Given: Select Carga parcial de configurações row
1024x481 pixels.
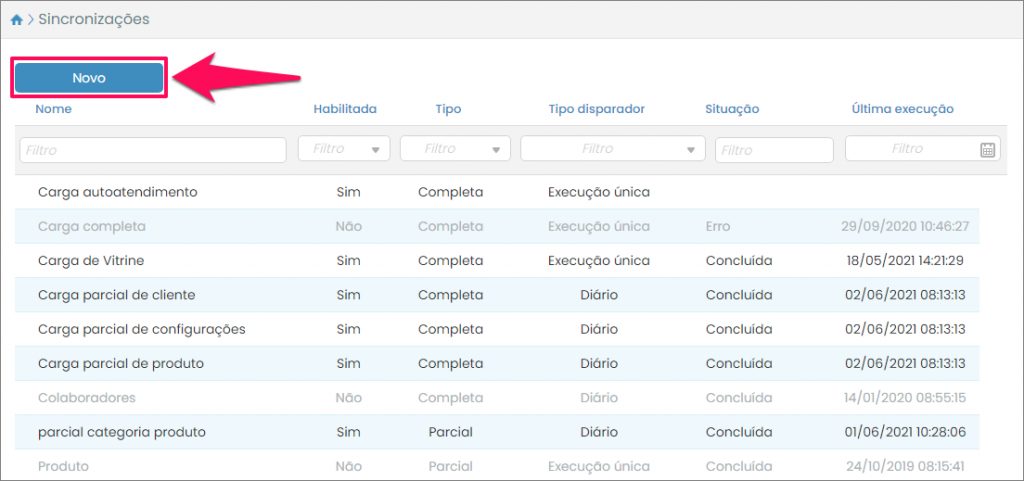Looking at the screenshot, I should pyautogui.click(x=141, y=329).
